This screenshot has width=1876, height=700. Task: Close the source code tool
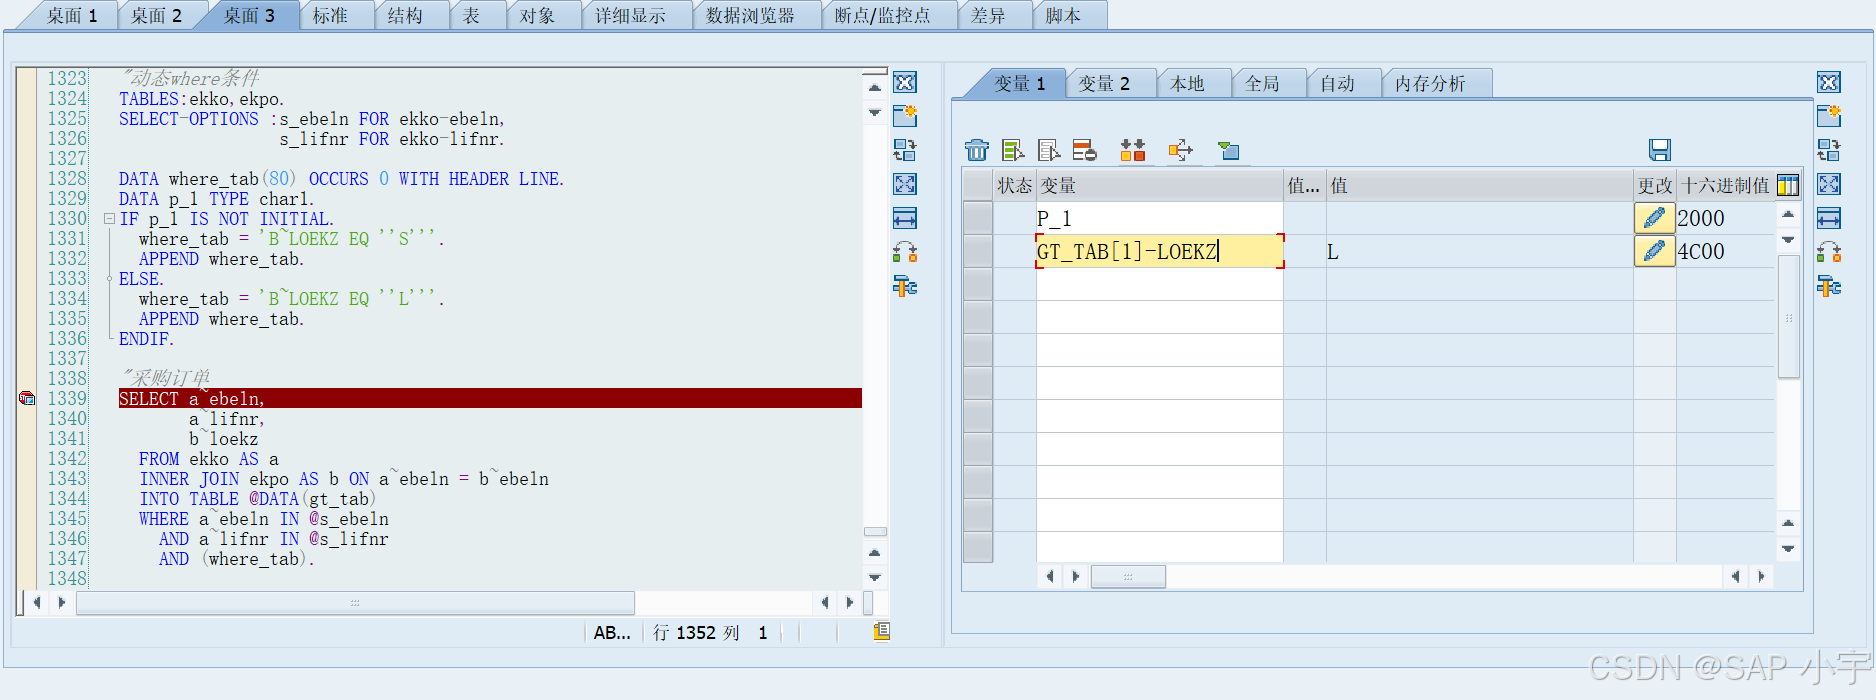[x=905, y=83]
